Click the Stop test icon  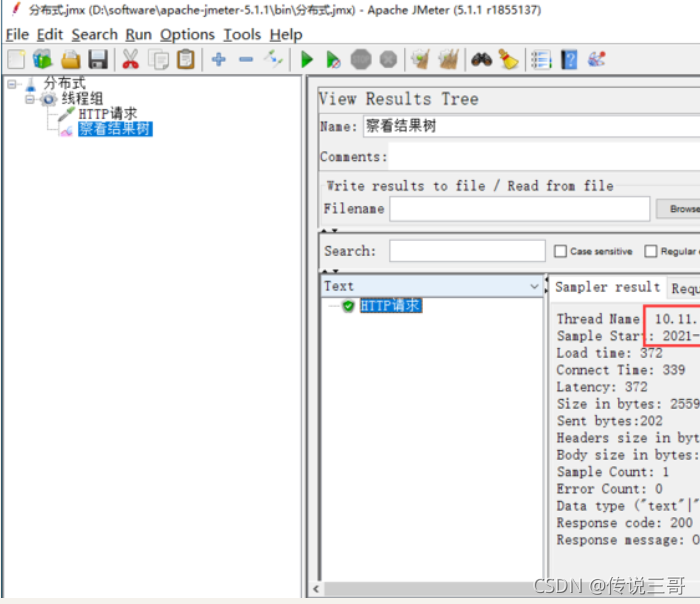click(361, 59)
